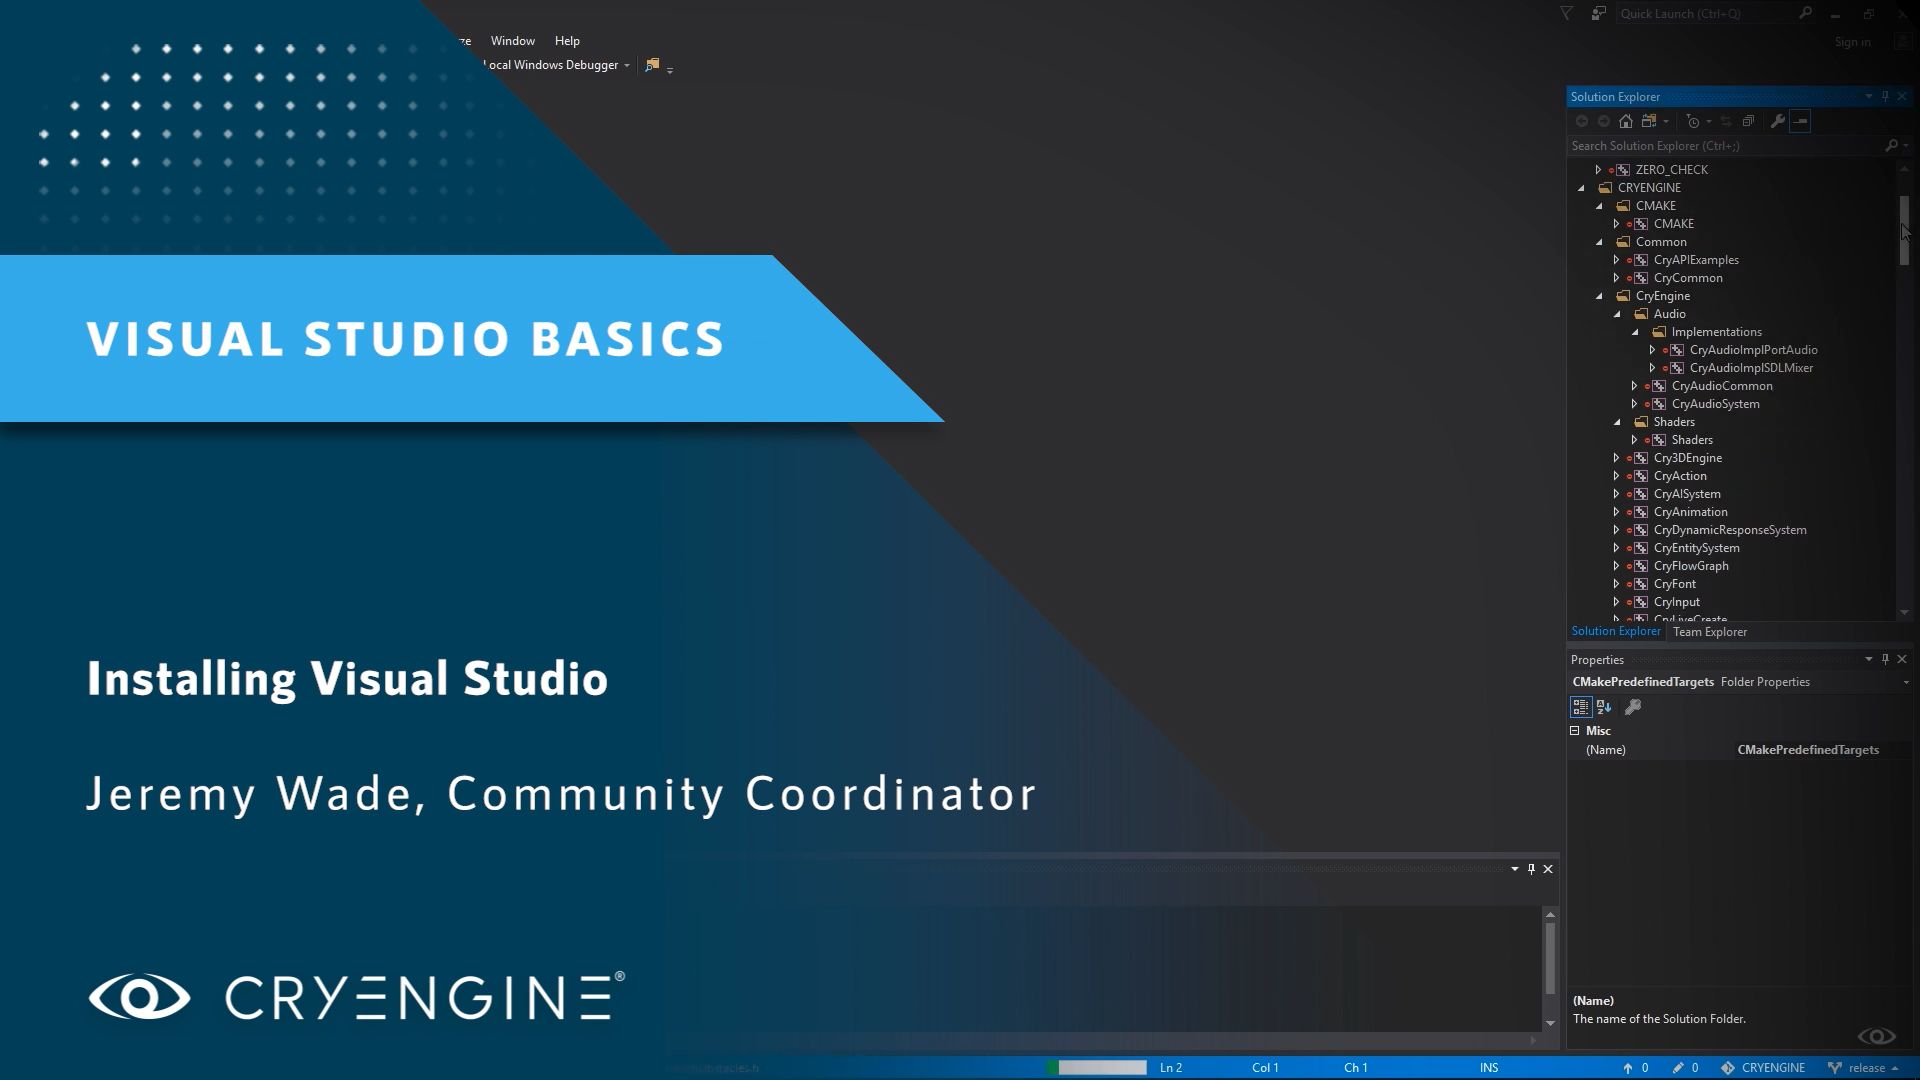This screenshot has height=1080, width=1920.
Task: Pin the Solution Explorer panel
Action: pos(1886,96)
